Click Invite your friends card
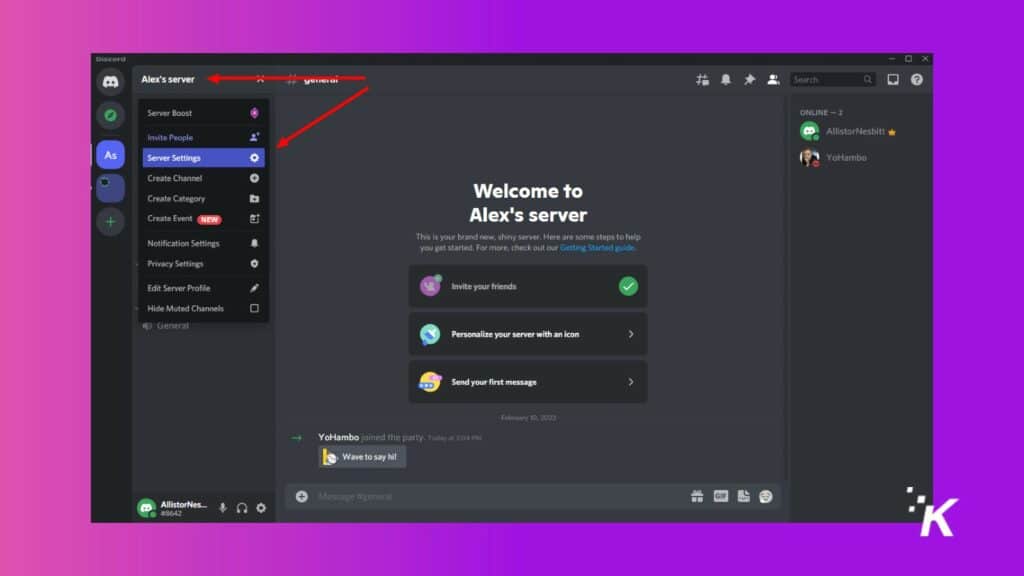 pos(528,286)
